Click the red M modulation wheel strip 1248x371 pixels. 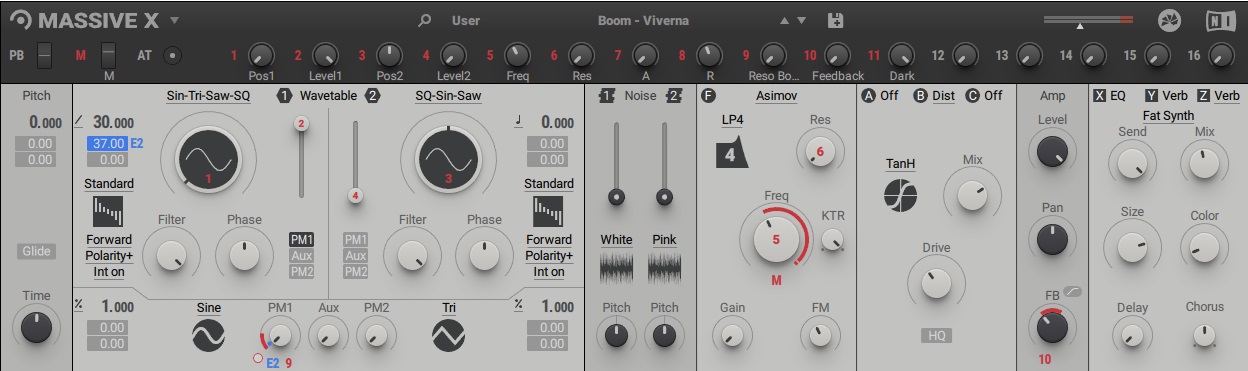pyautogui.click(x=109, y=55)
